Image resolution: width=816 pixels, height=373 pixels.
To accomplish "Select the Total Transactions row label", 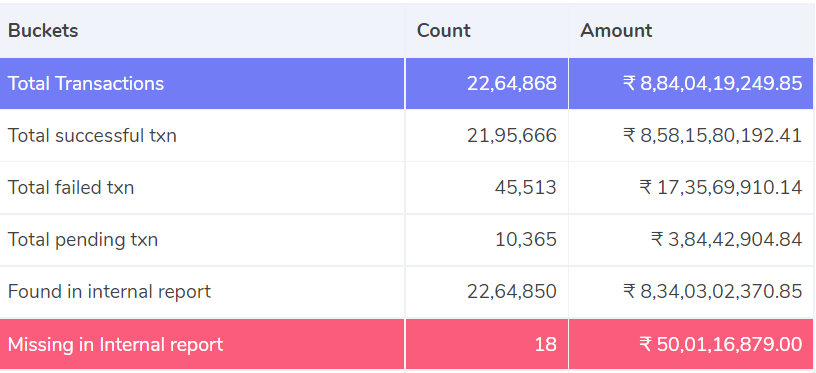I will point(86,83).
